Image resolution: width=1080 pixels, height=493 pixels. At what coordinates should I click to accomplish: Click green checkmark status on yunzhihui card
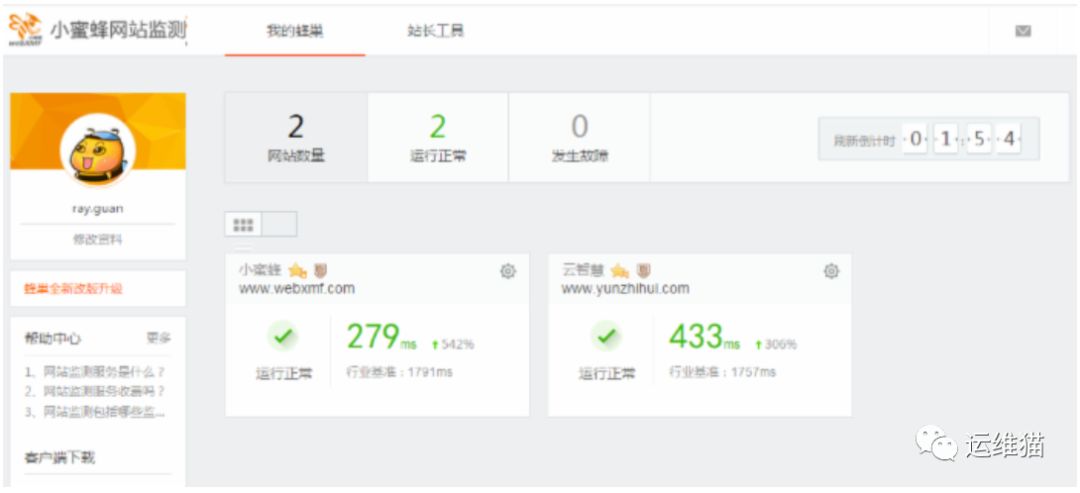(607, 337)
